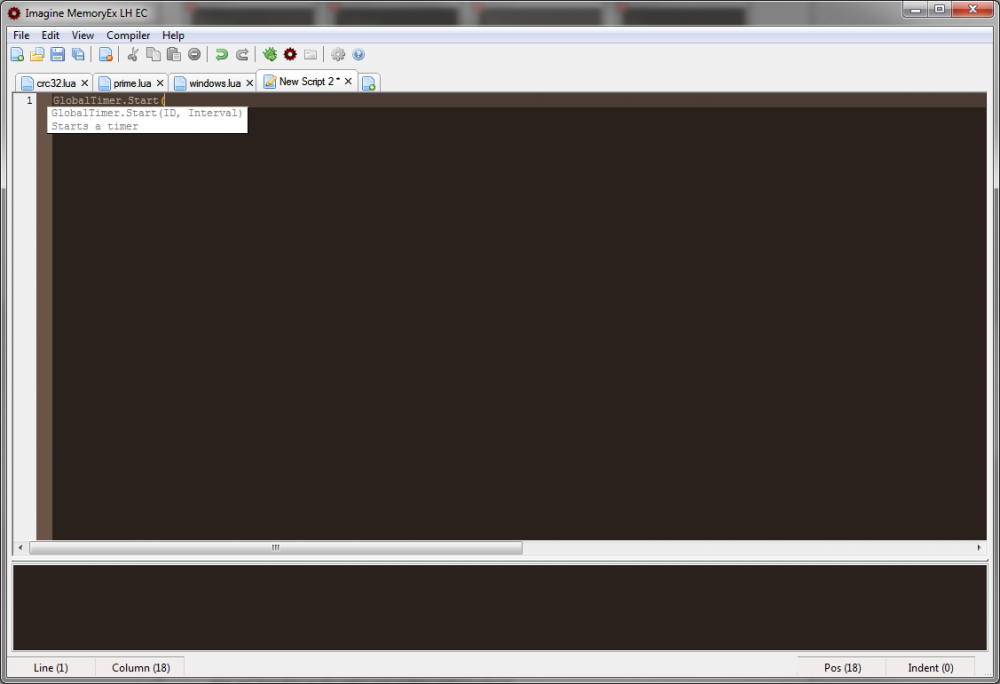Click the dark red gear compile icon

290,55
